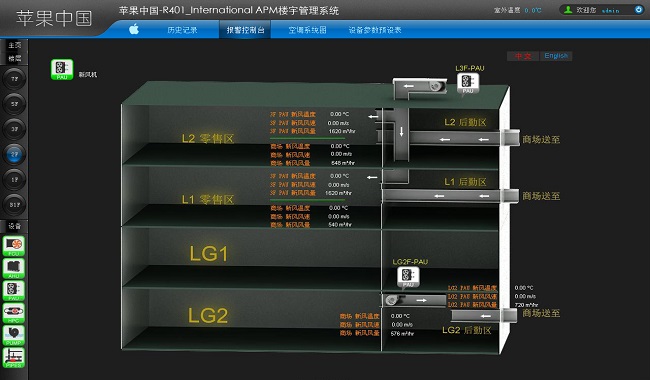Screen dimensions: 650x380
Task: Open the PIPES equipment icon
Action: click(x=14, y=358)
